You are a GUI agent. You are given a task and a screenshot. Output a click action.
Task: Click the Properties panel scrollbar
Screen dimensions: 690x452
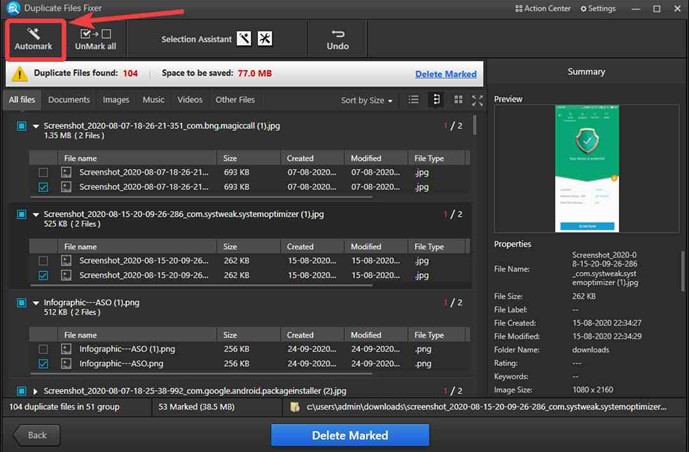pyautogui.click(x=683, y=271)
